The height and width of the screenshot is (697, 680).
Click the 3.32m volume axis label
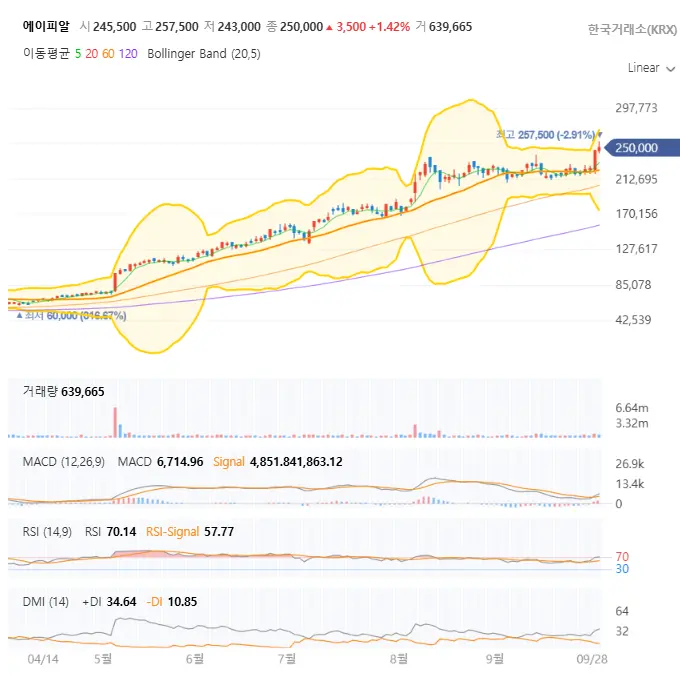pyautogui.click(x=632, y=423)
